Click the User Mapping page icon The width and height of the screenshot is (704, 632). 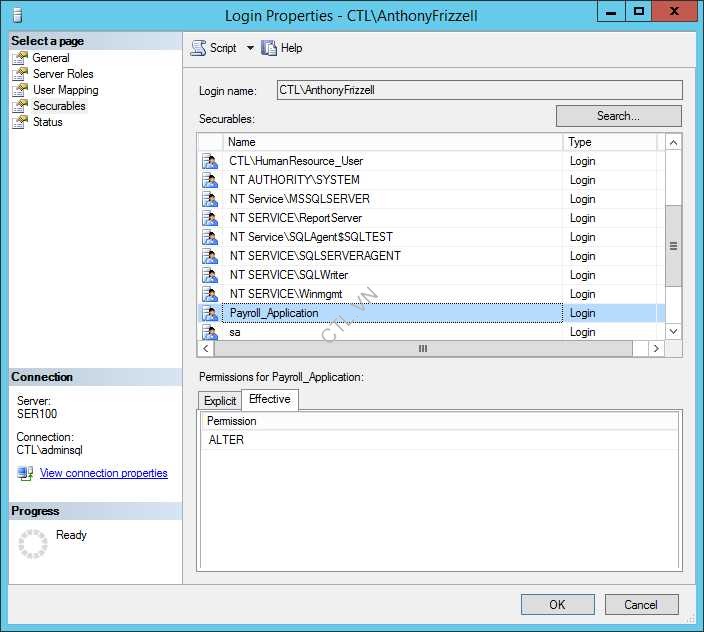point(20,90)
